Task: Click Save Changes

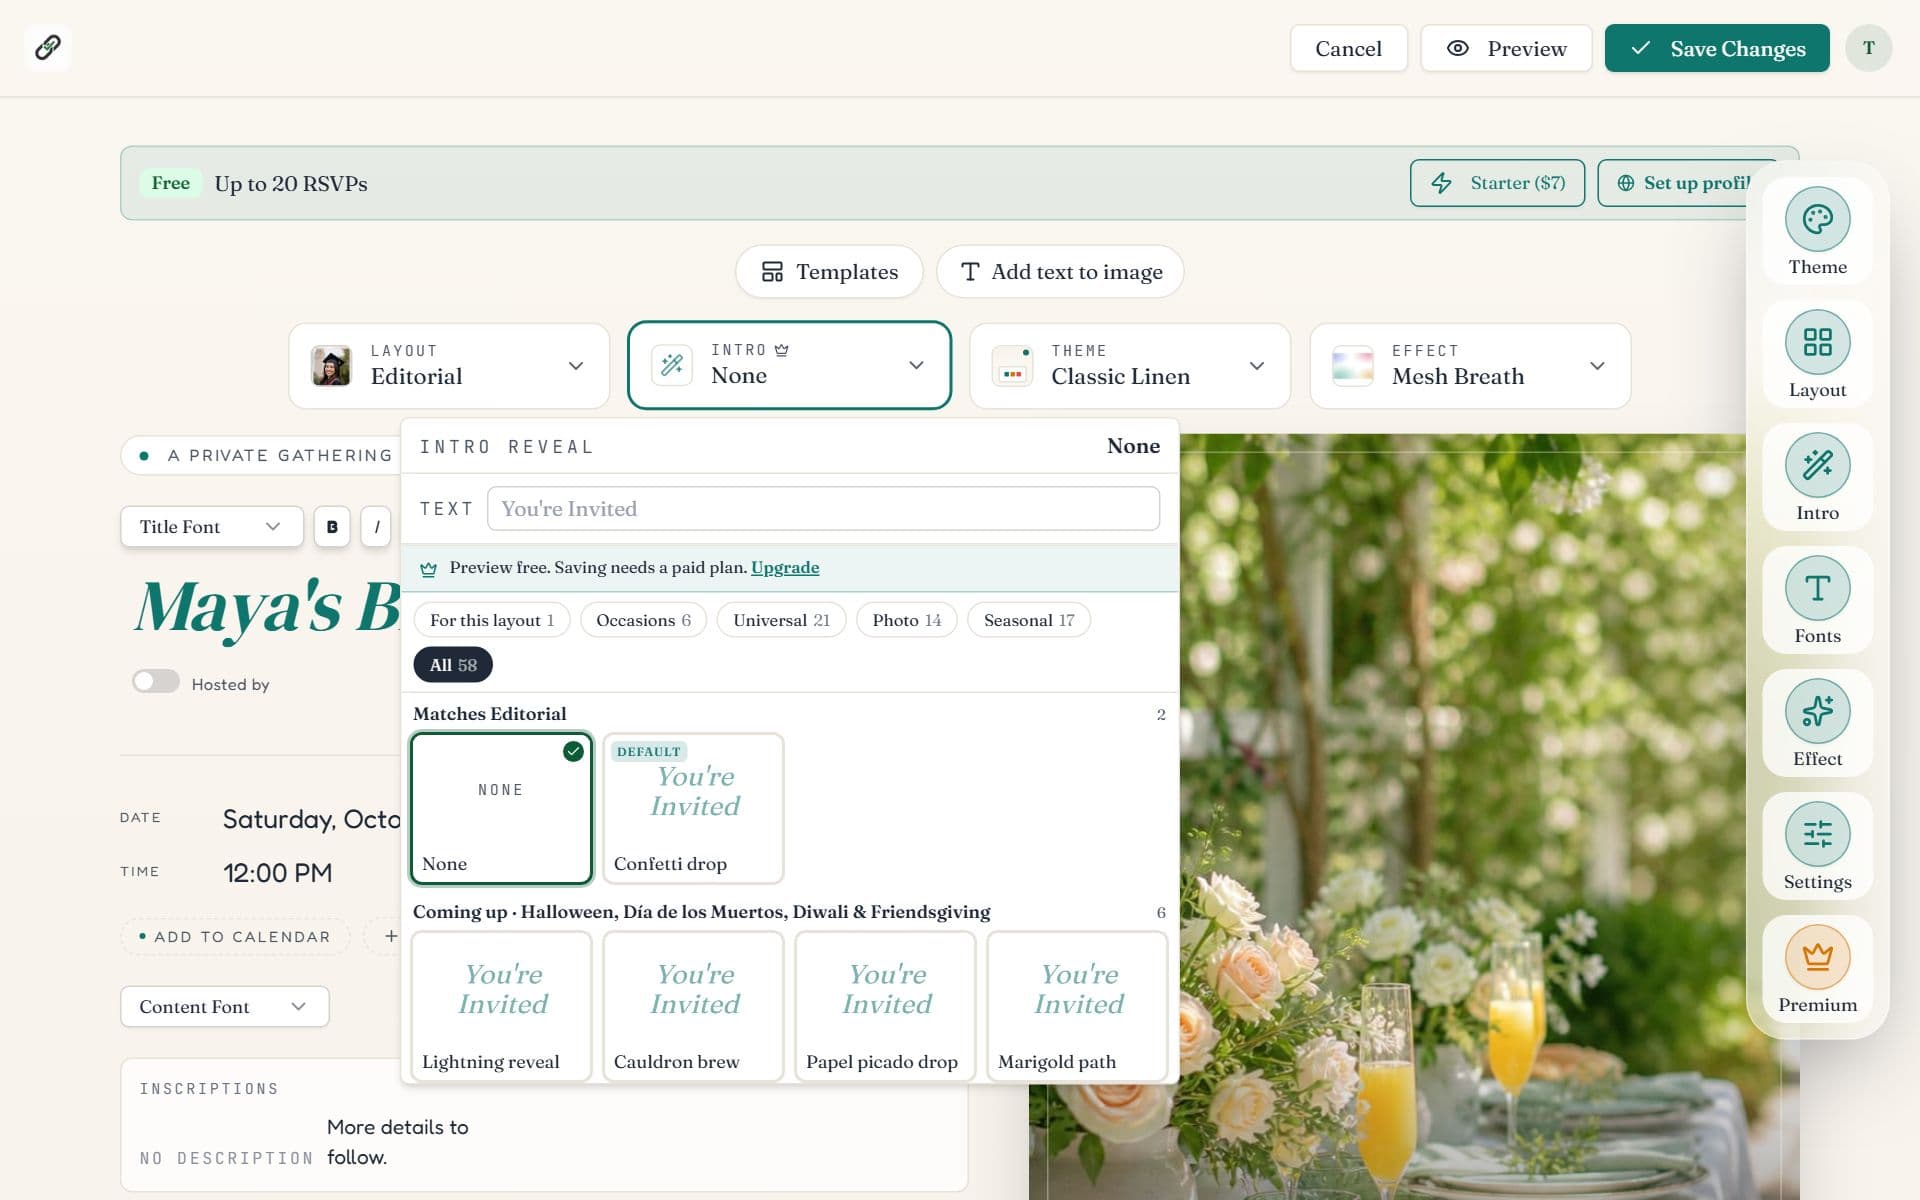Action: [1717, 48]
